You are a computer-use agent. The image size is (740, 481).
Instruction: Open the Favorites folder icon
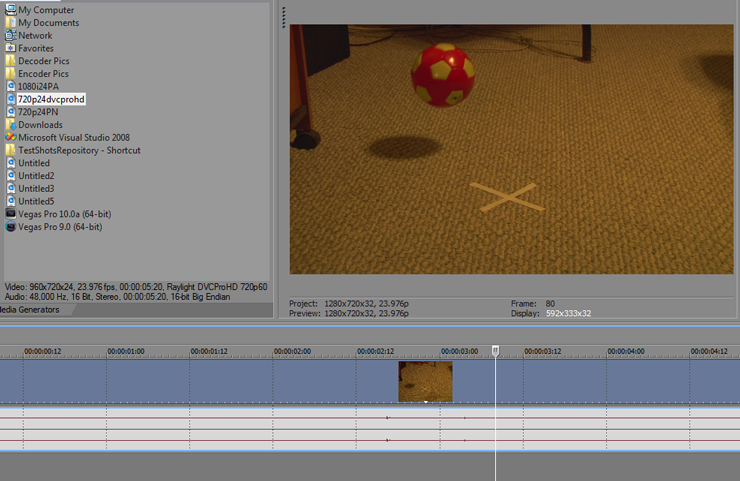pyautogui.click(x=10, y=48)
